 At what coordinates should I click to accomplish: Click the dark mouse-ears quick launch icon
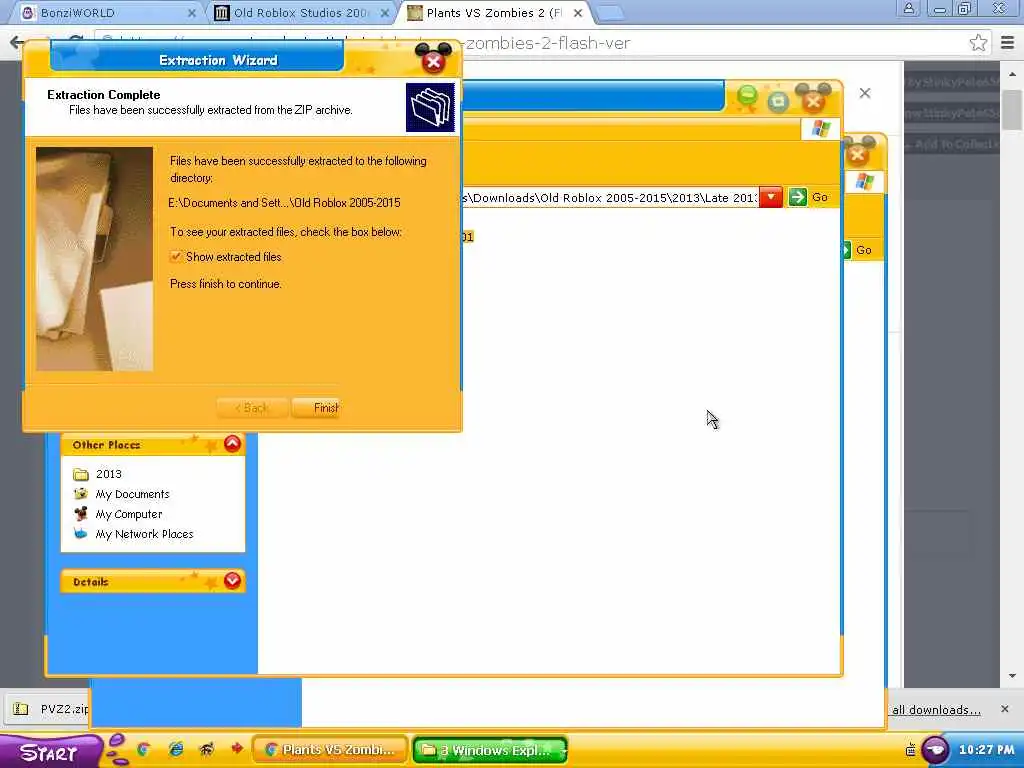tap(207, 750)
